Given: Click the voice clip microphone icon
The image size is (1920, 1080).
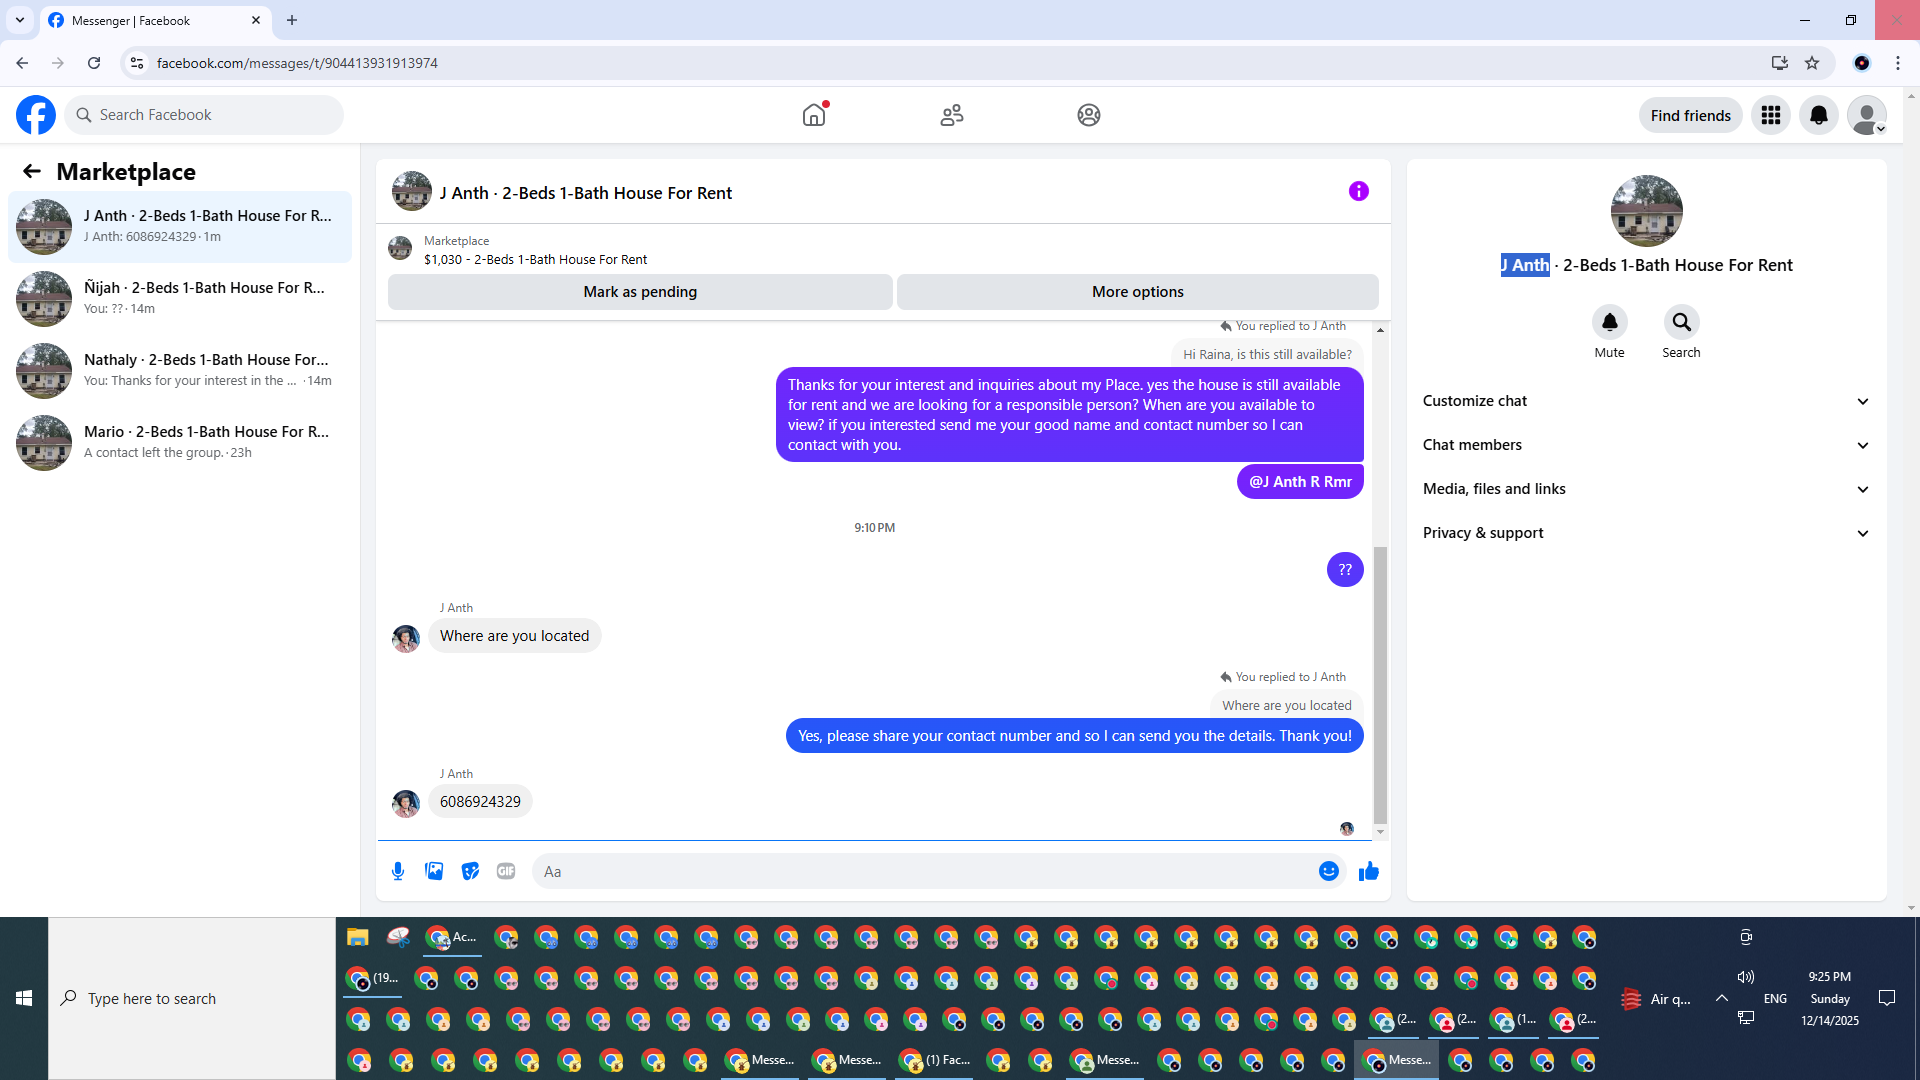Looking at the screenshot, I should 398,871.
